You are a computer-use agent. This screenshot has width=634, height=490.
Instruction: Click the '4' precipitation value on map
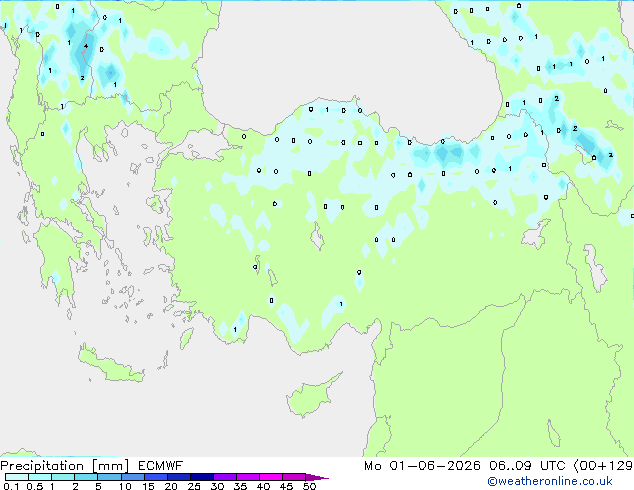coord(86,46)
